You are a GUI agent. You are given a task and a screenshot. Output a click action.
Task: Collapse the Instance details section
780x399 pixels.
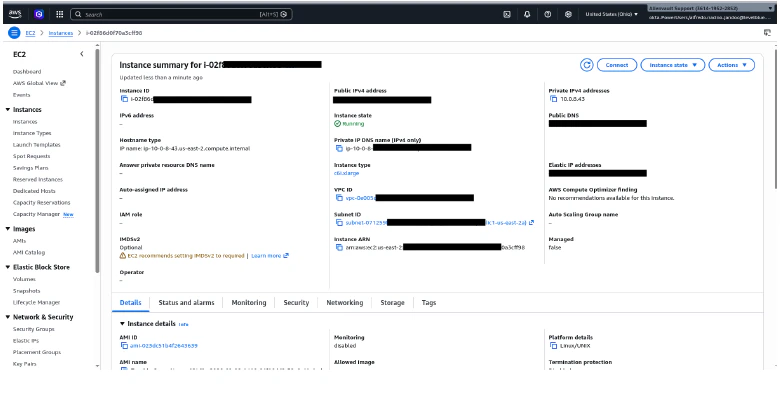[x=122, y=323]
